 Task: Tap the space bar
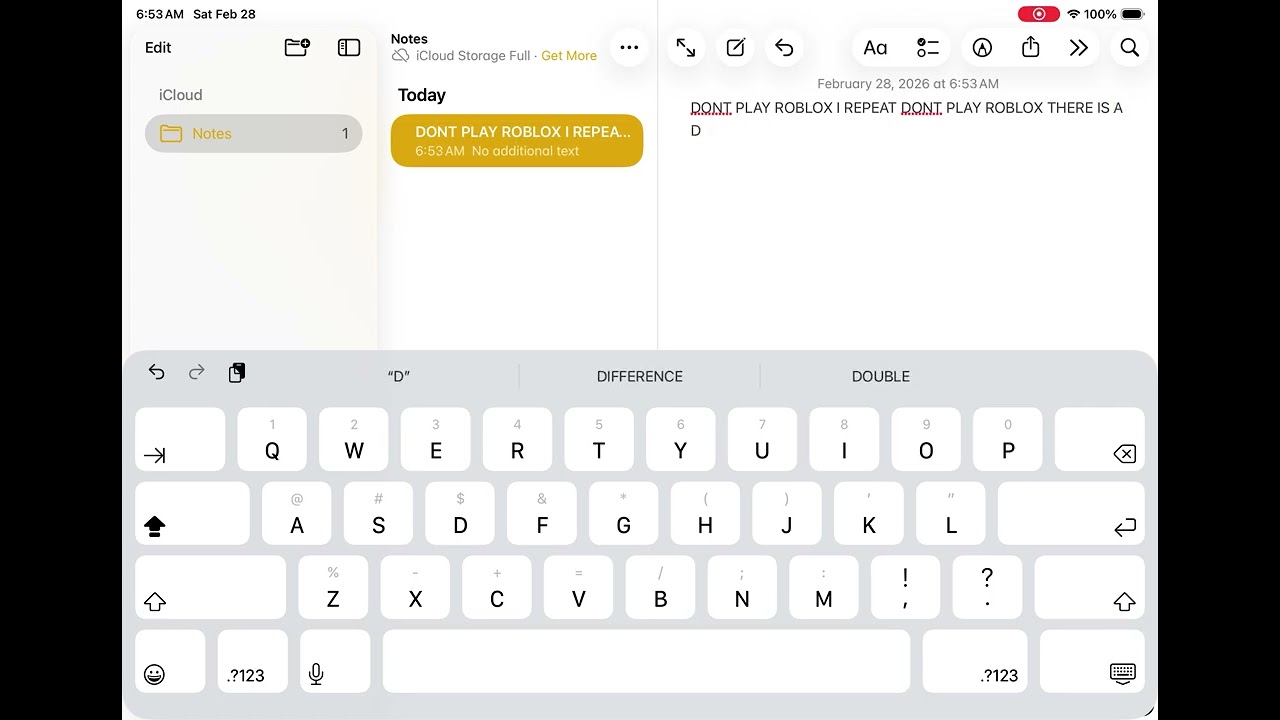point(646,661)
